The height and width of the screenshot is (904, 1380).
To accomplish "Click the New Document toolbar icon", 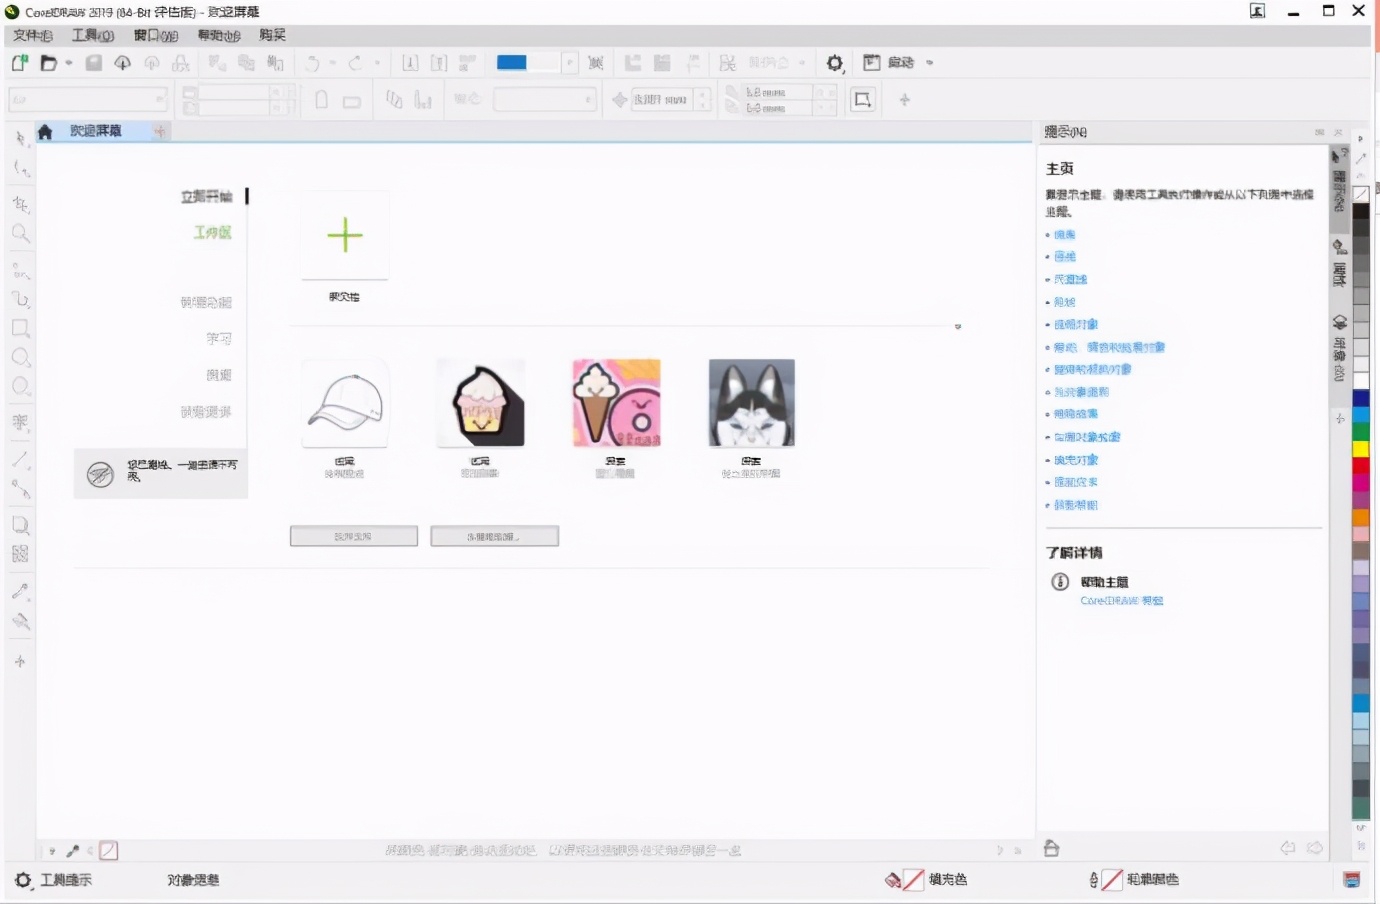I will tap(20, 63).
